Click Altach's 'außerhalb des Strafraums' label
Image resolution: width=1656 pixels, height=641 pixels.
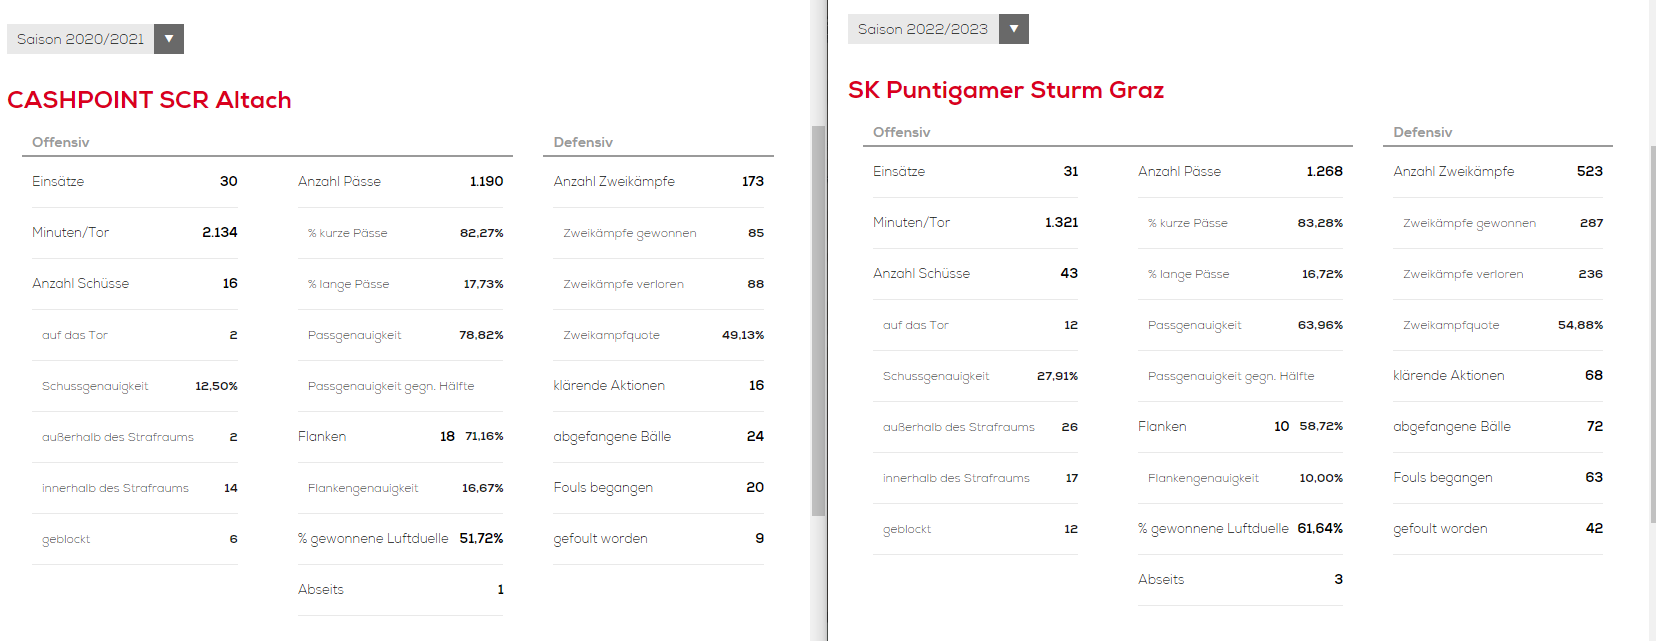click(118, 437)
